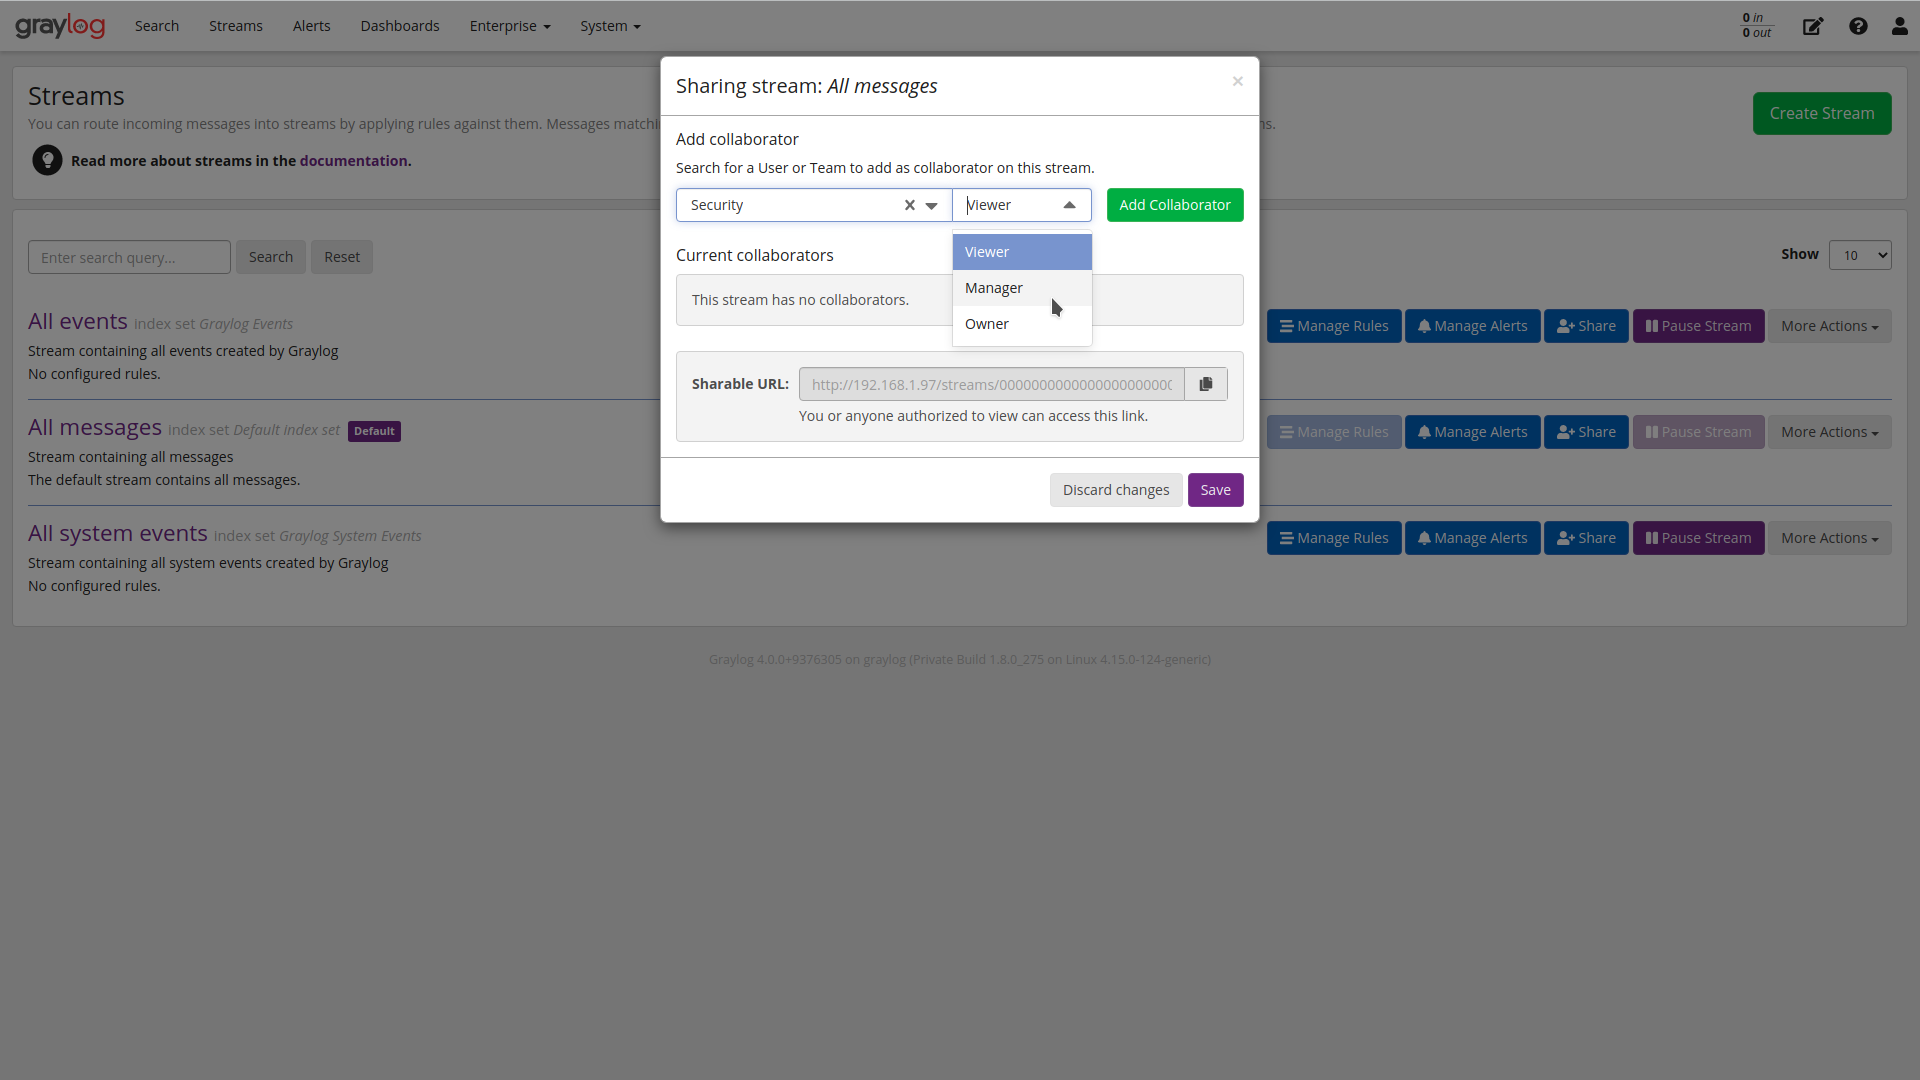Open Manage Alerts for All events stream
Viewport: 1920px width, 1080px height.
tap(1472, 325)
